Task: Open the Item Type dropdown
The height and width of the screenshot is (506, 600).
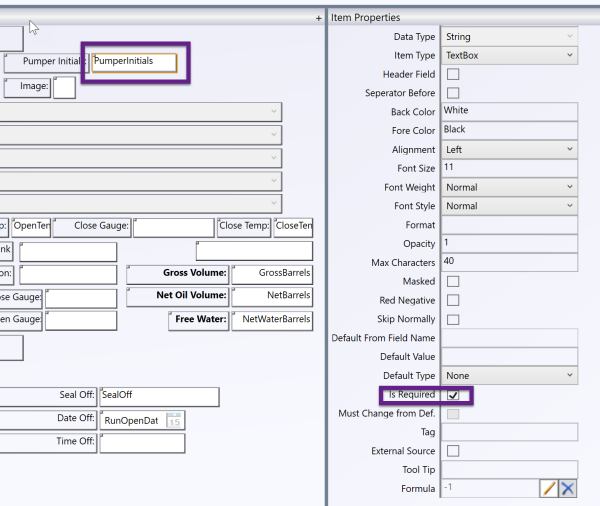Action: click(509, 55)
